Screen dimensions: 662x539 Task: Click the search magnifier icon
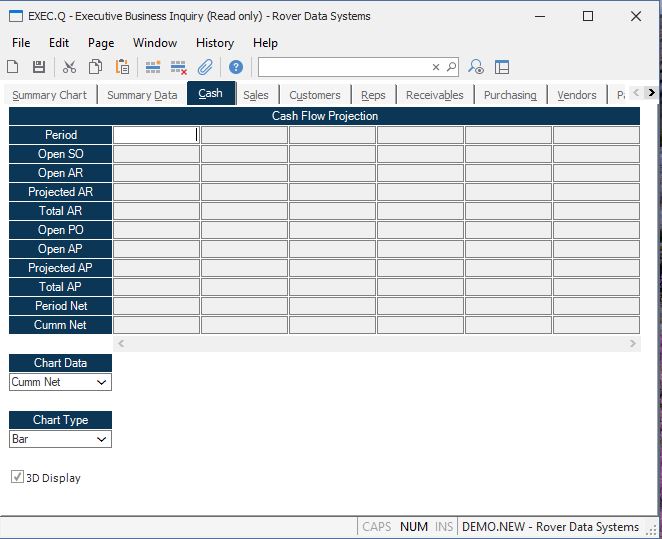(x=451, y=67)
